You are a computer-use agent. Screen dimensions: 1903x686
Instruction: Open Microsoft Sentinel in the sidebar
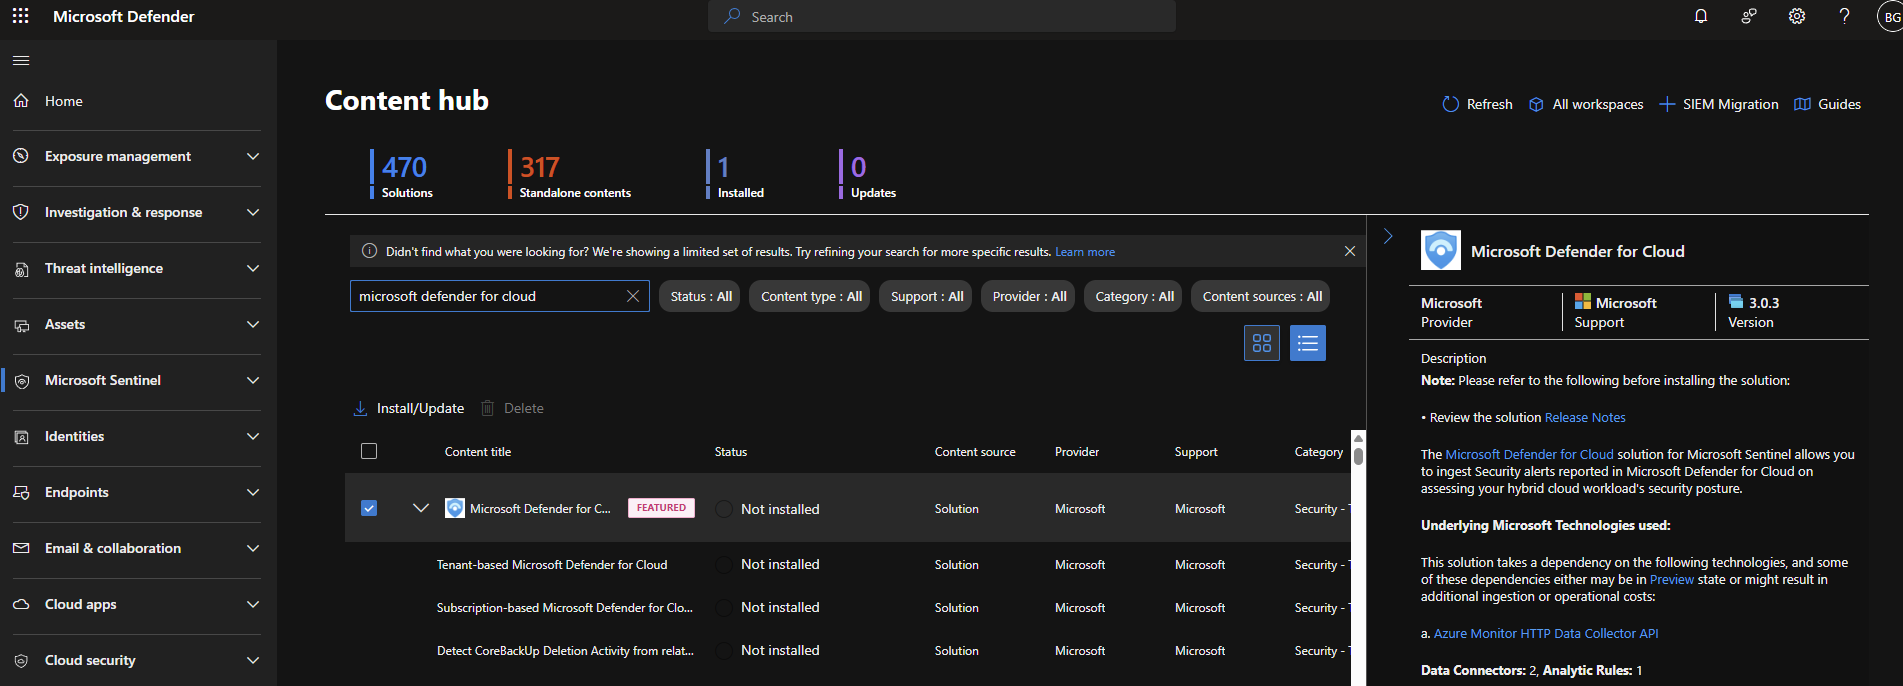click(x=103, y=380)
